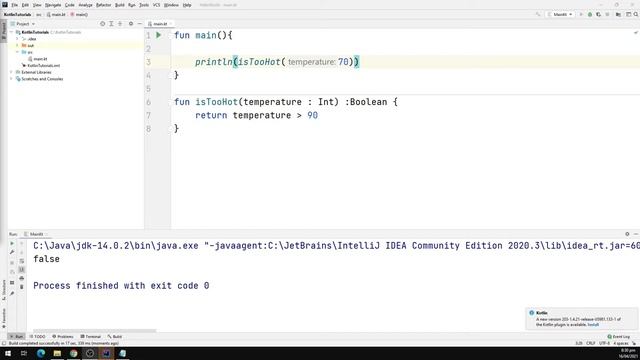Open the MainKt run configuration dropdown

560,14
